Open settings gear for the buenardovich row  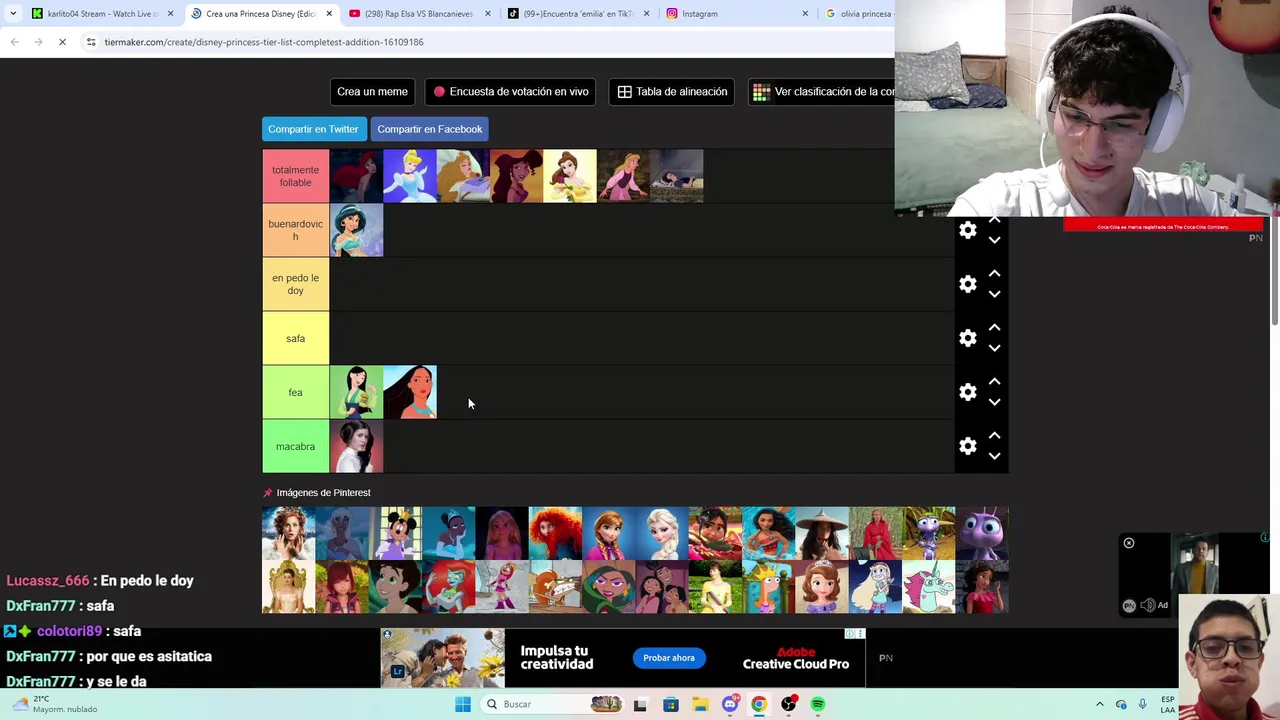967,230
